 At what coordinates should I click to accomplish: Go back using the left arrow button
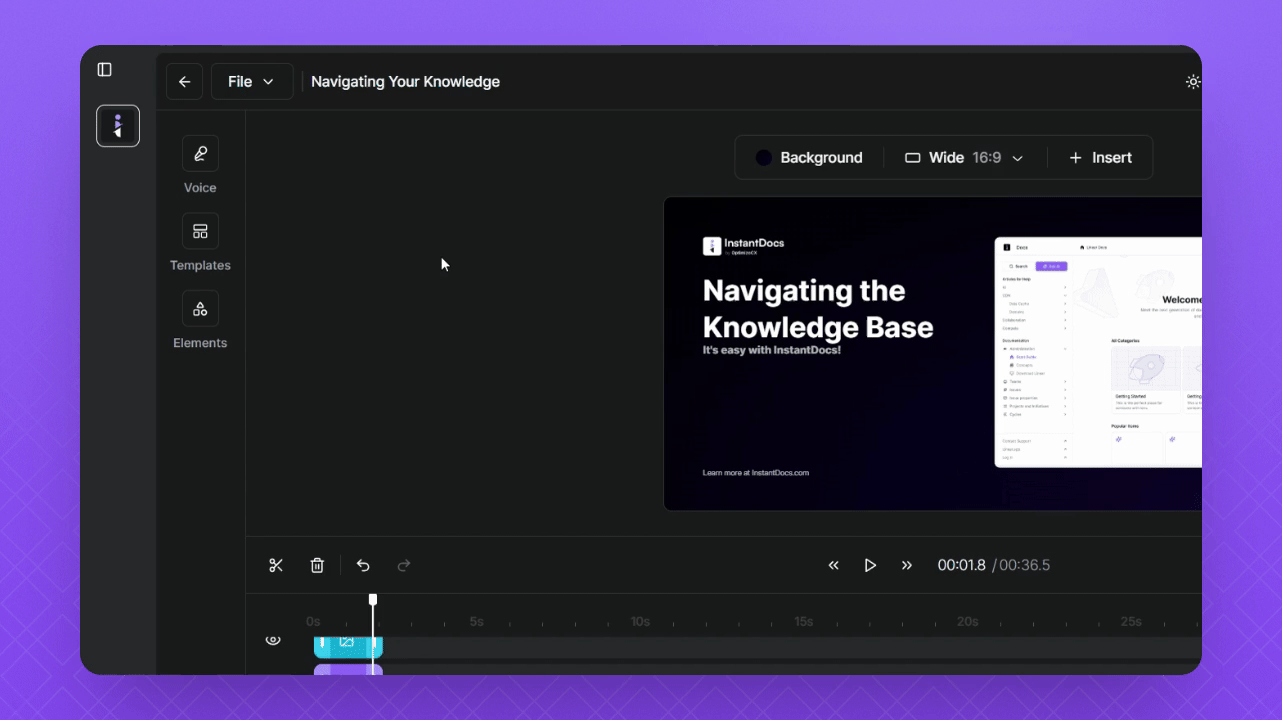184,82
